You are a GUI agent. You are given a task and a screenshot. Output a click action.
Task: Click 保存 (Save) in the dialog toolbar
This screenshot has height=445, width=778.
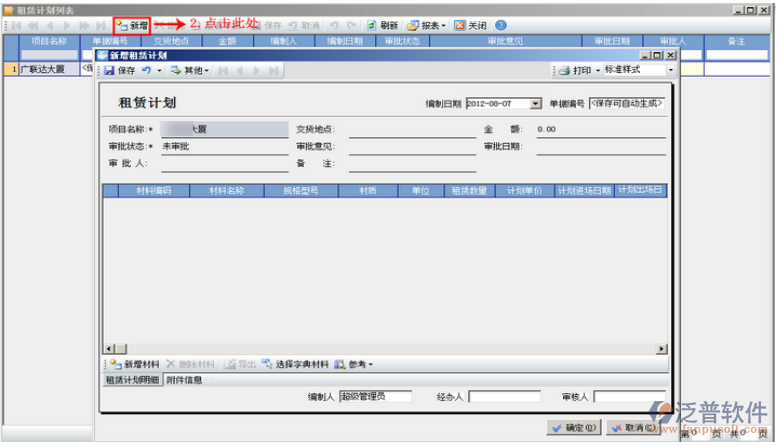tap(120, 71)
